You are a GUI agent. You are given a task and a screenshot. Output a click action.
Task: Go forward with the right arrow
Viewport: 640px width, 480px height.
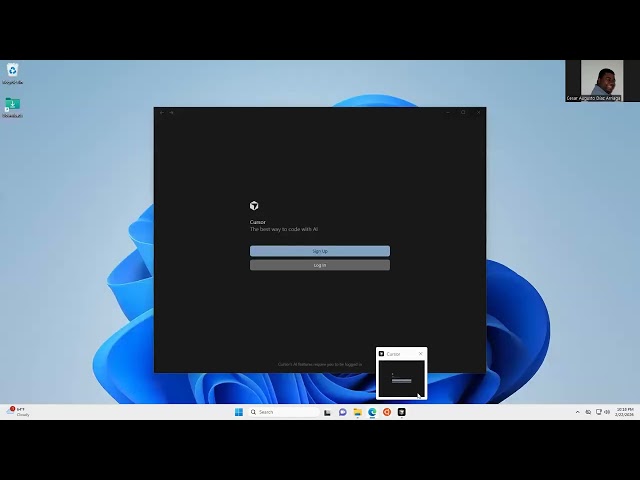[171, 112]
